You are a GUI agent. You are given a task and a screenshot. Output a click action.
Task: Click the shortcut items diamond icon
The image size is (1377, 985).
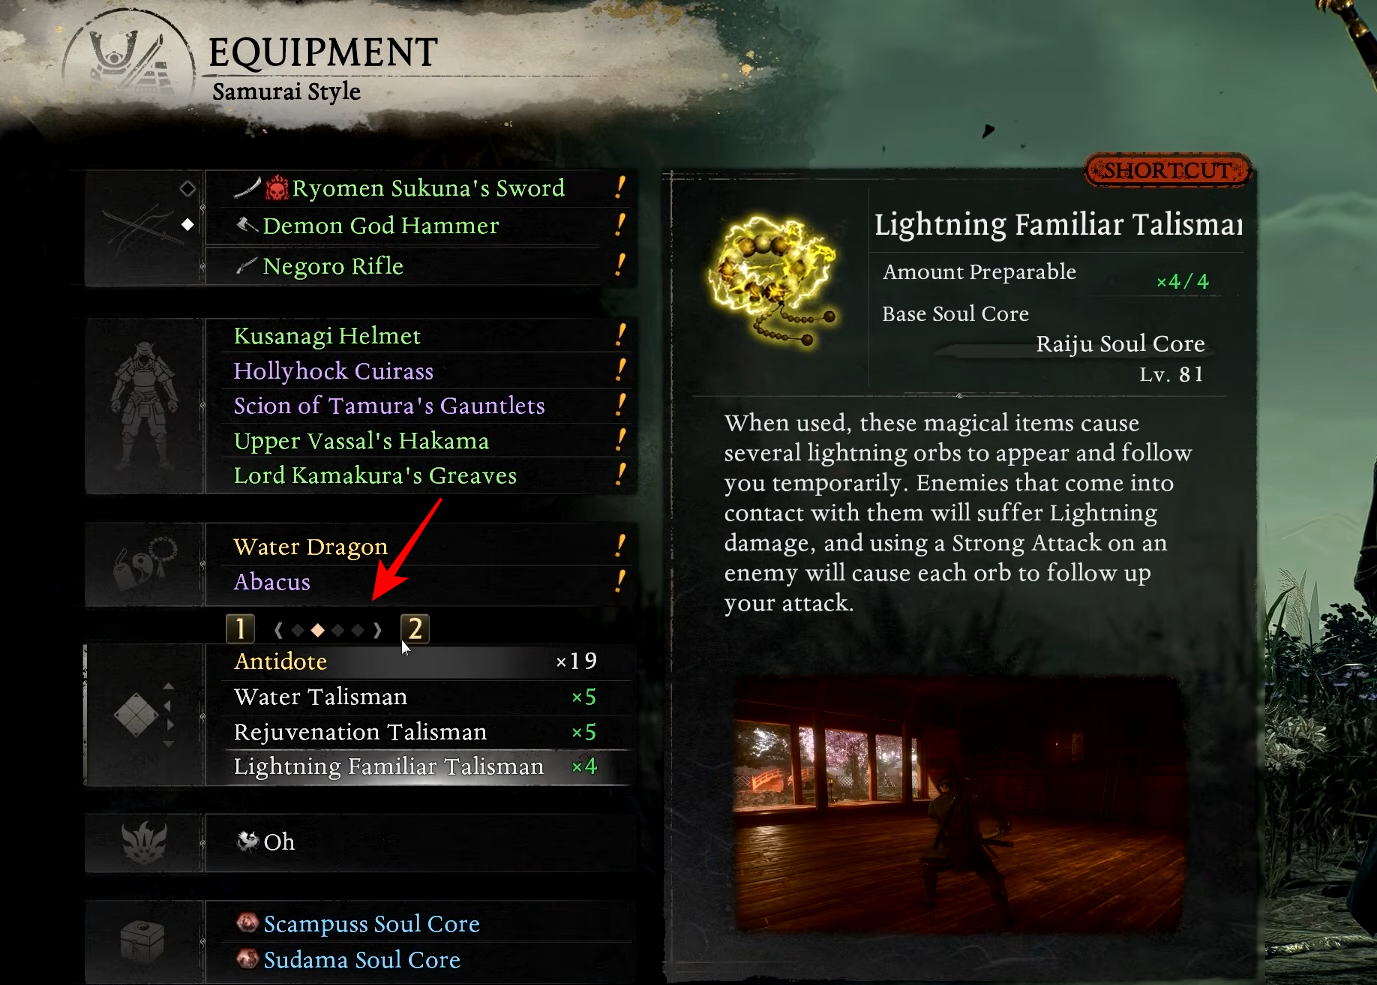click(136, 714)
